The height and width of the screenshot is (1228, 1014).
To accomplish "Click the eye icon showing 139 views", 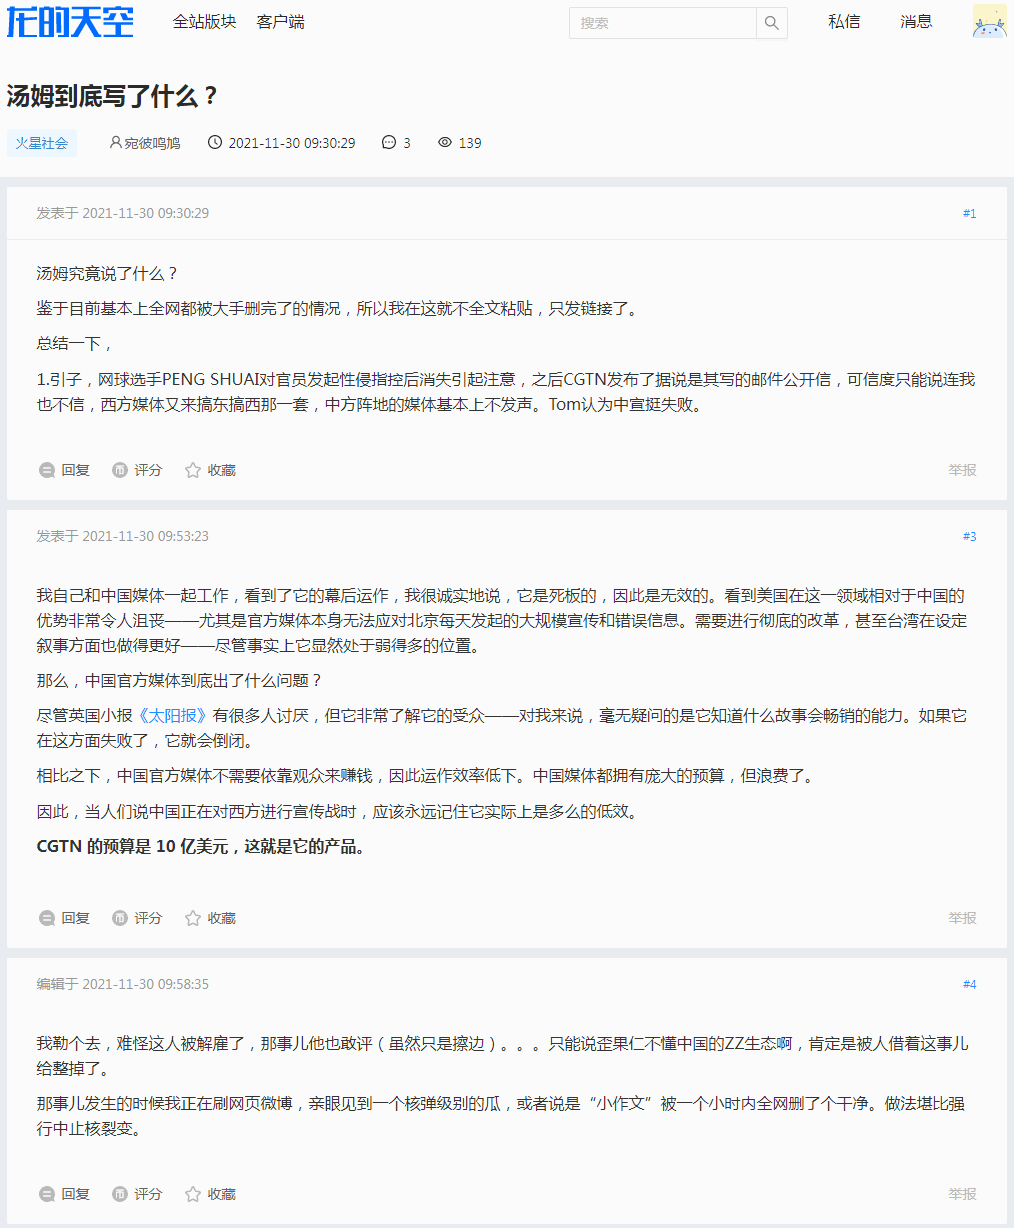I will (x=445, y=142).
